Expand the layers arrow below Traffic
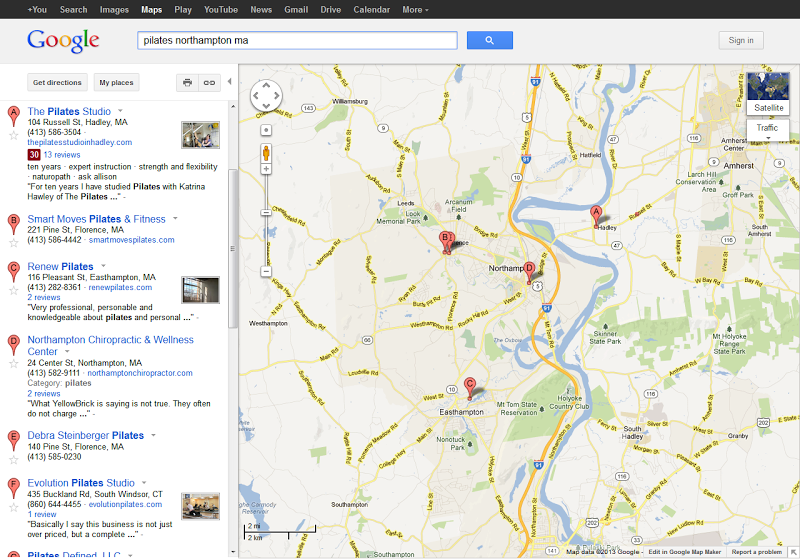The height and width of the screenshot is (559, 800). (768, 138)
